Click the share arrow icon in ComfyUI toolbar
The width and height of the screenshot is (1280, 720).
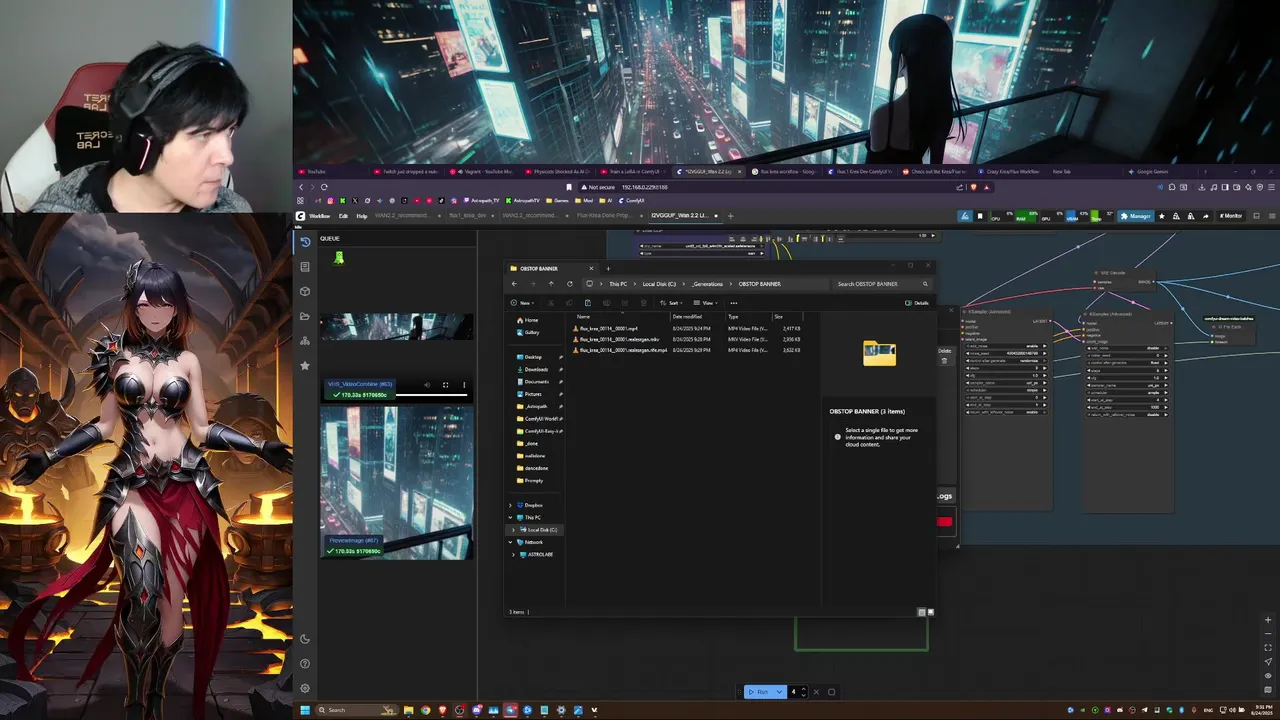(x=1205, y=216)
